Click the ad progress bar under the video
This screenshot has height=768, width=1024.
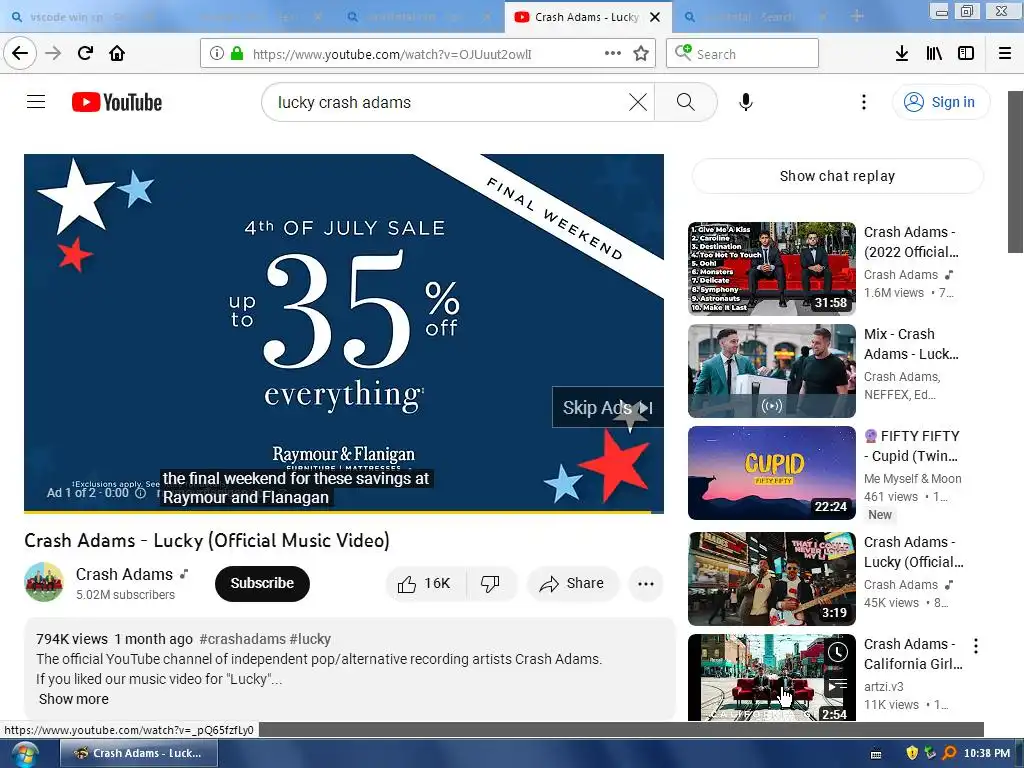pos(344,512)
